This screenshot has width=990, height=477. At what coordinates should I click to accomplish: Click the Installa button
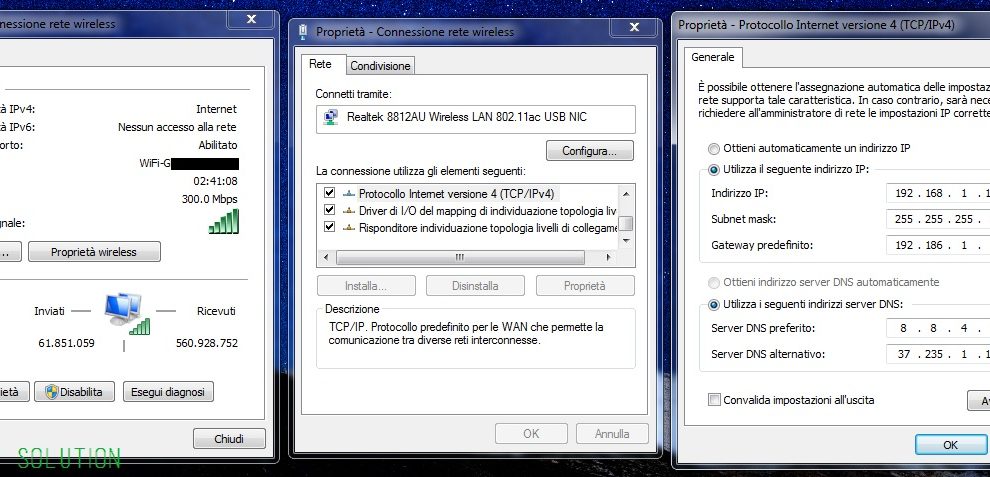tap(366, 286)
